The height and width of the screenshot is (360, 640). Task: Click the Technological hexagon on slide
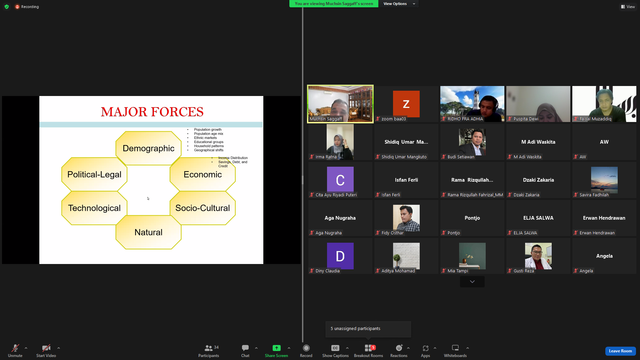94,208
